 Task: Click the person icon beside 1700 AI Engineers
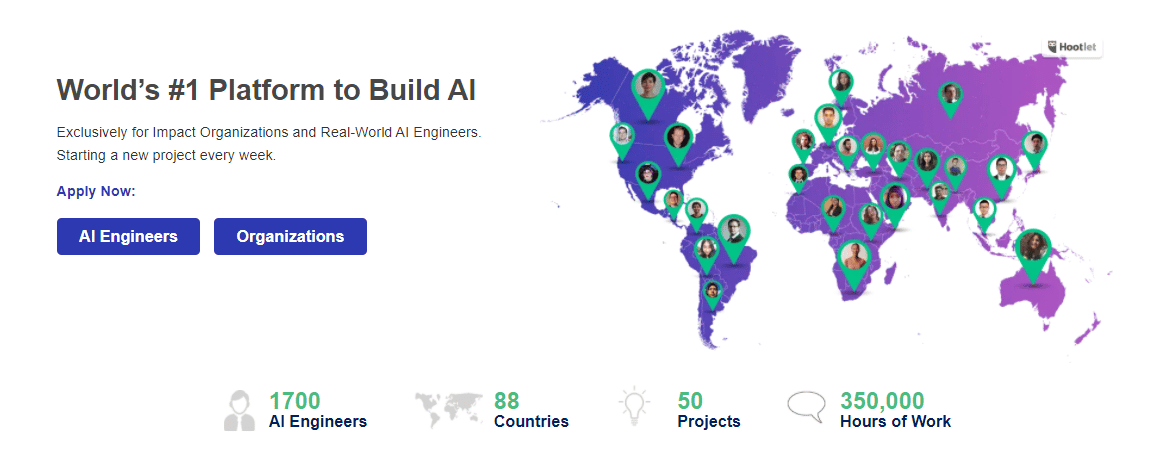(239, 410)
